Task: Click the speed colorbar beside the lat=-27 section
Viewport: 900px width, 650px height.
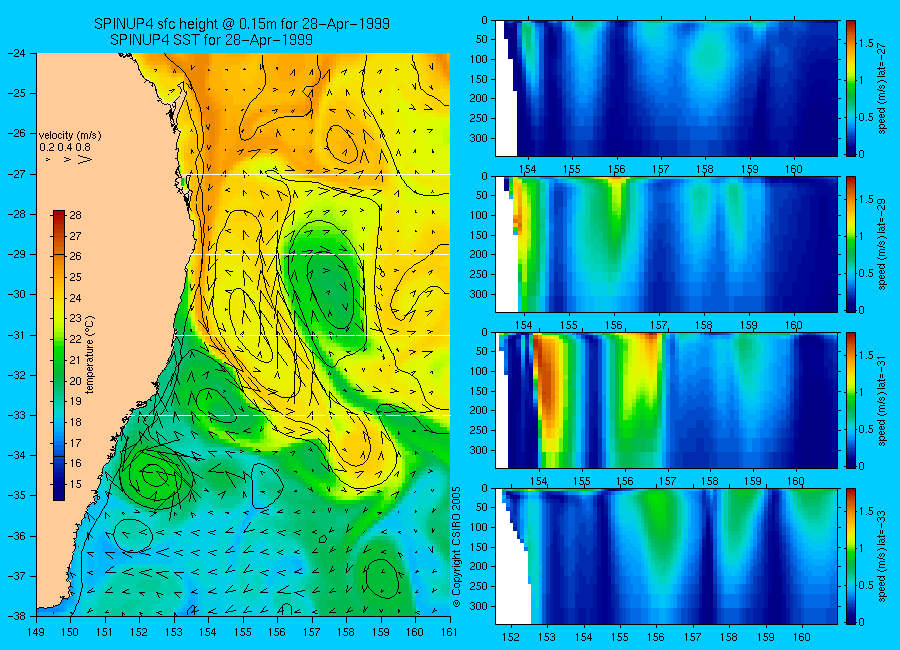Action: 851,88
